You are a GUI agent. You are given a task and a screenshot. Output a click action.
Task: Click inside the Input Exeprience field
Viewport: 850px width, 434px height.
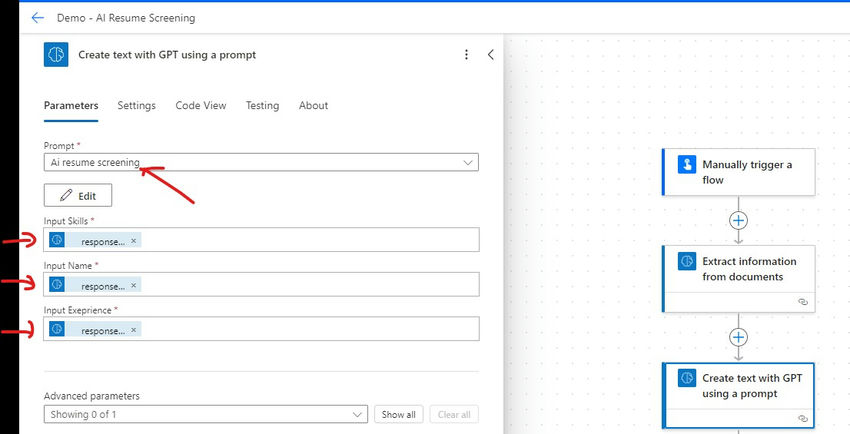261,329
